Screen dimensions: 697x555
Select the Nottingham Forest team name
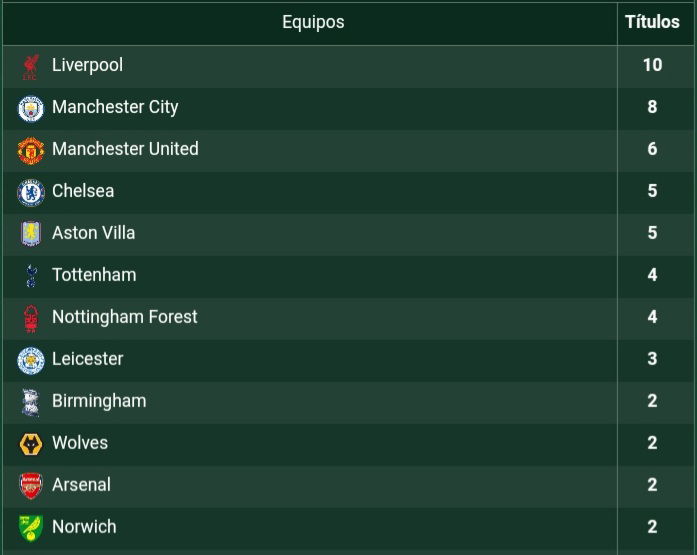[x=124, y=317]
